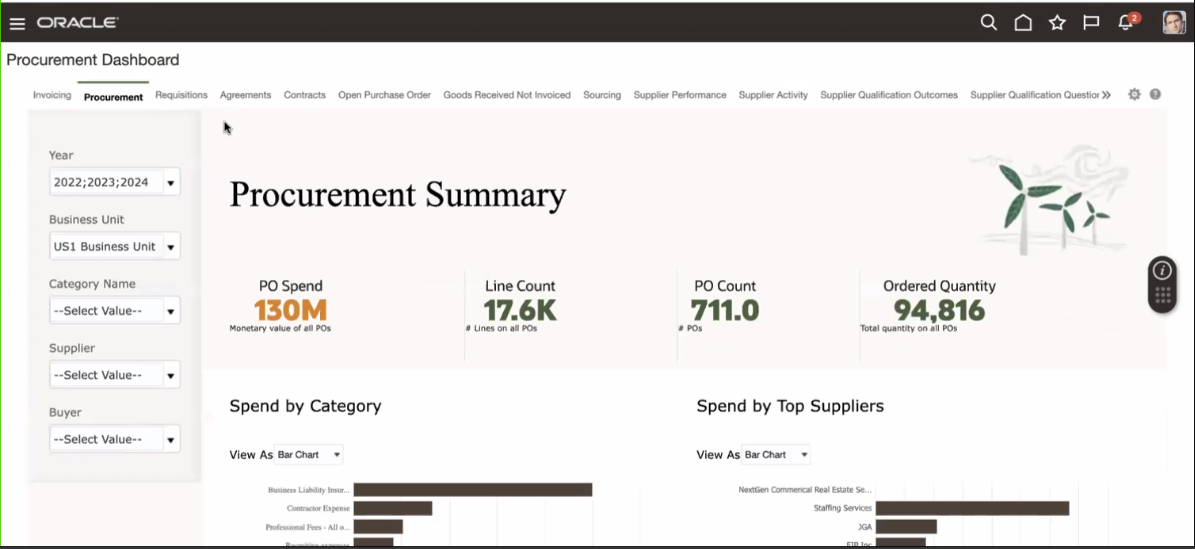The height and width of the screenshot is (549, 1195).
Task: Click the Staffing Services bar
Action: click(972, 508)
